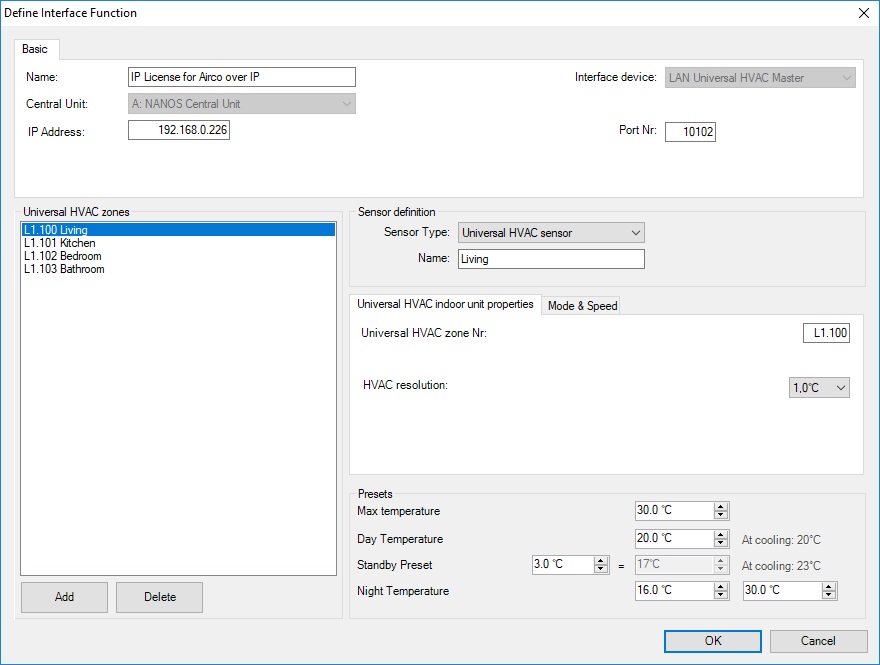The image size is (880, 665).
Task: Decrease Night Temperature 16.0 °C value
Action: 721,596
